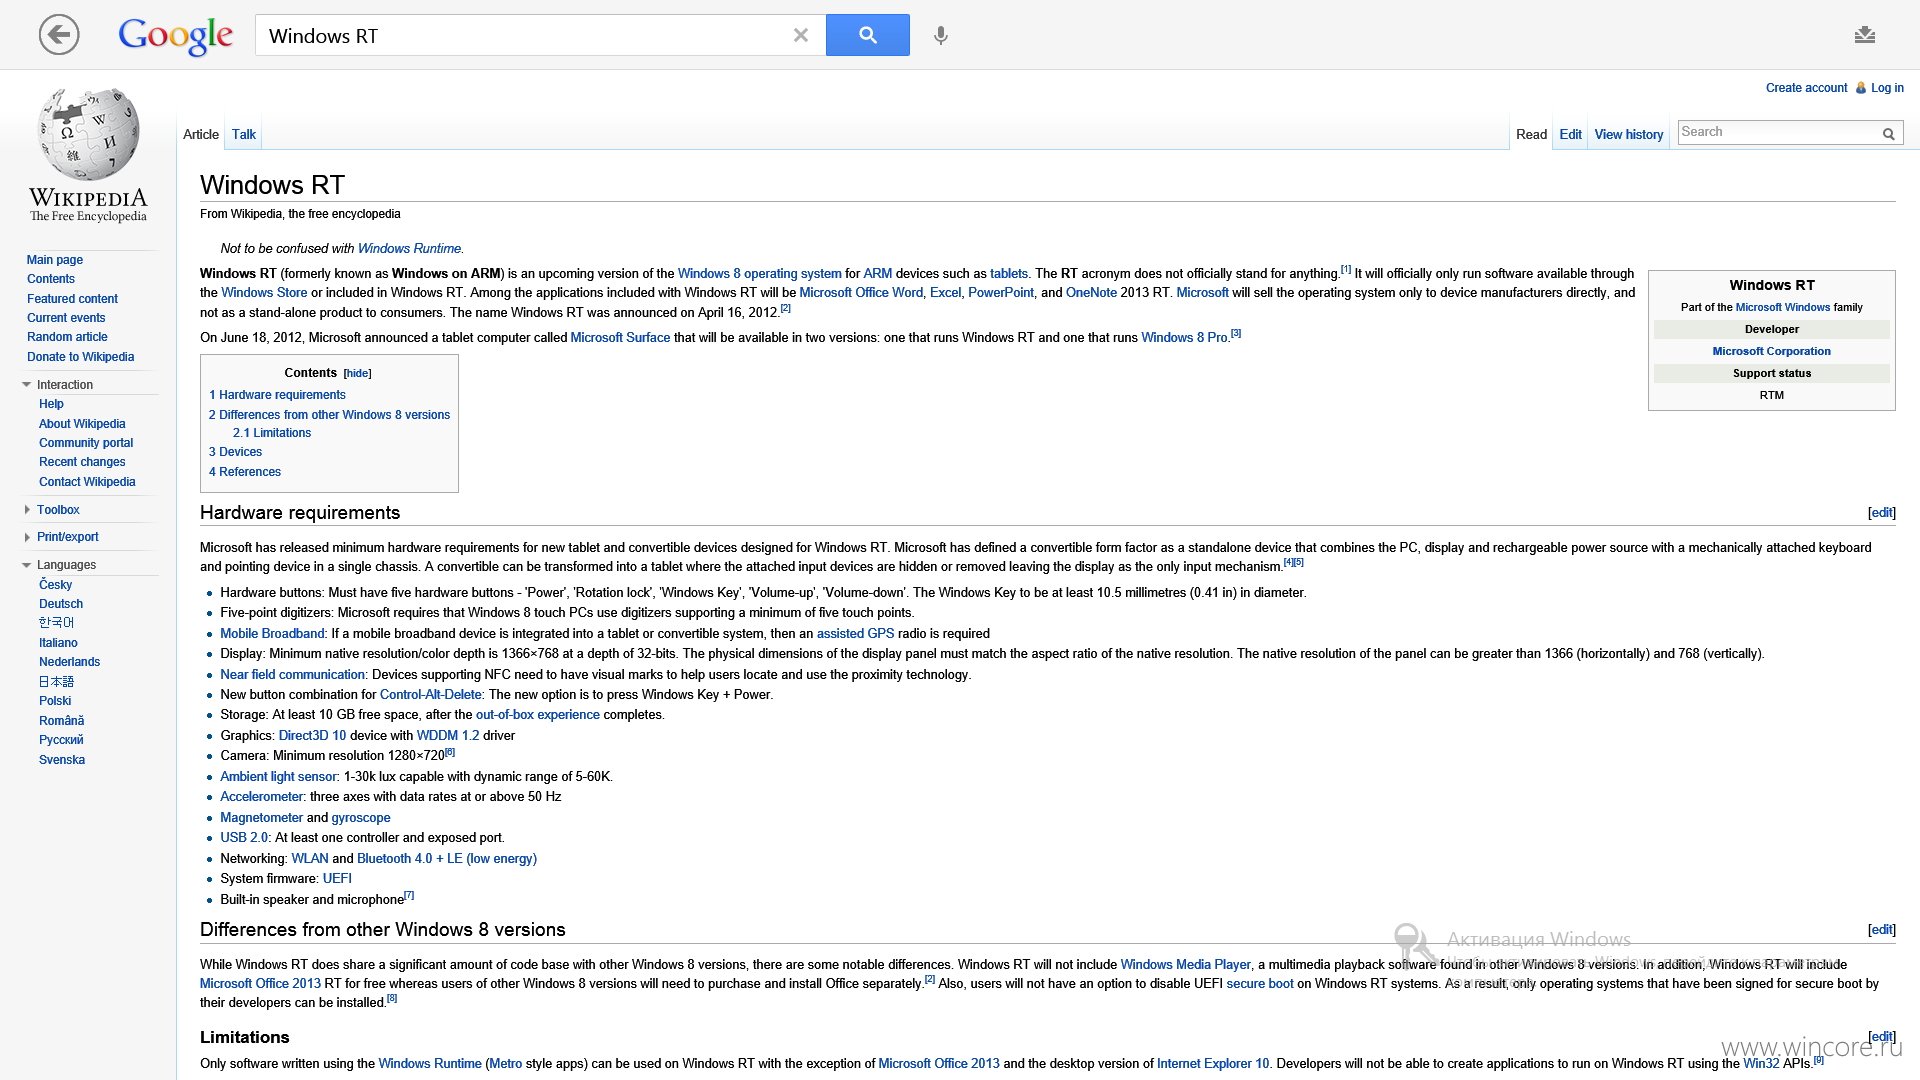This screenshot has height=1080, width=1920.
Task: Click the Create account link
Action: tap(1806, 88)
